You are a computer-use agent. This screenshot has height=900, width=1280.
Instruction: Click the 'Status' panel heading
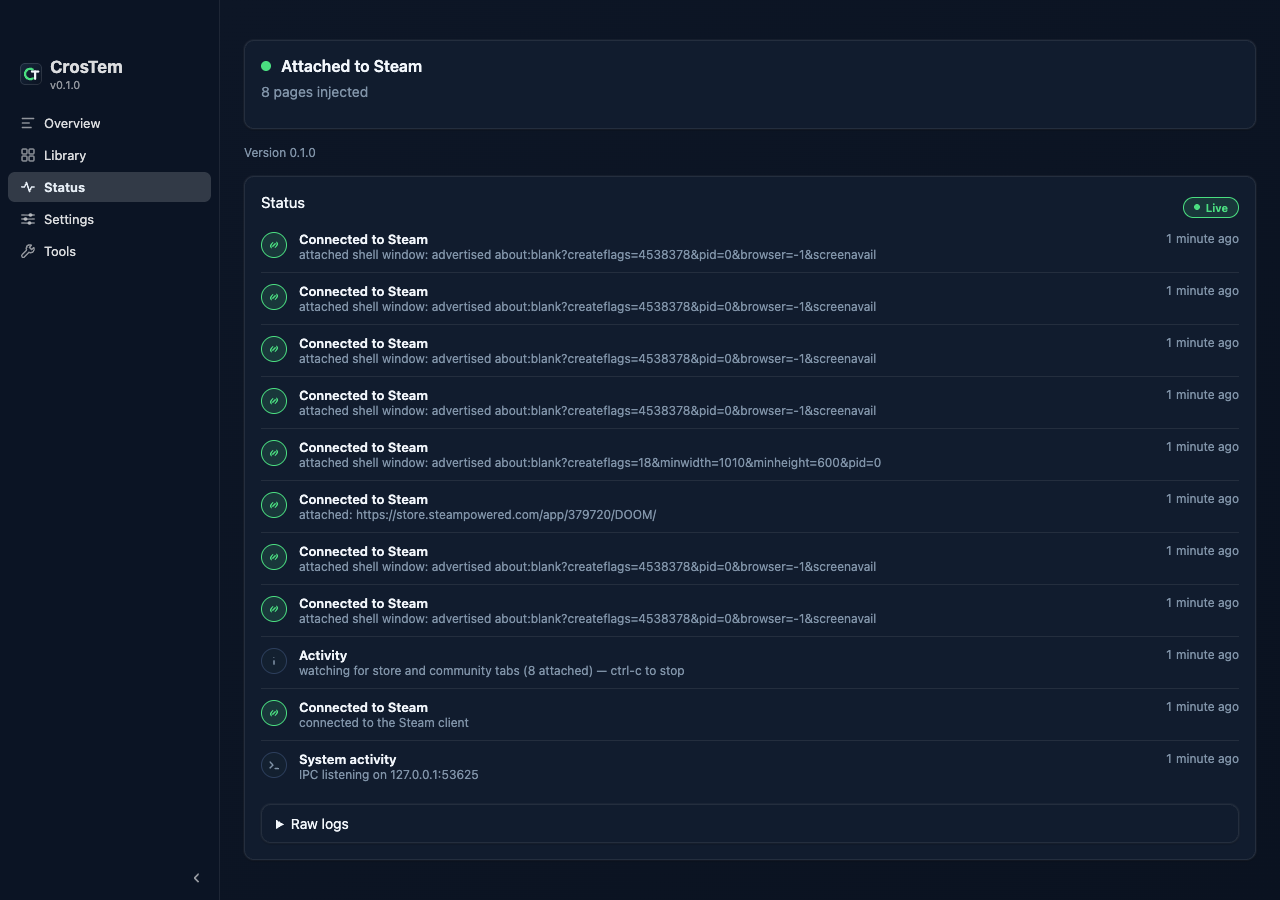tap(283, 203)
